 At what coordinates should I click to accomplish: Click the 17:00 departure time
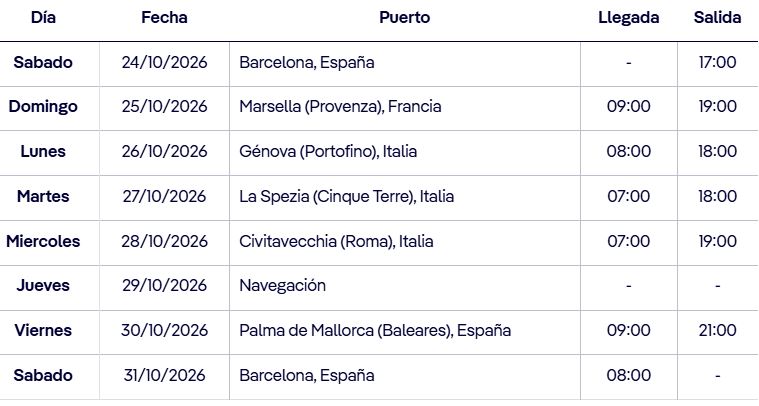(x=717, y=63)
